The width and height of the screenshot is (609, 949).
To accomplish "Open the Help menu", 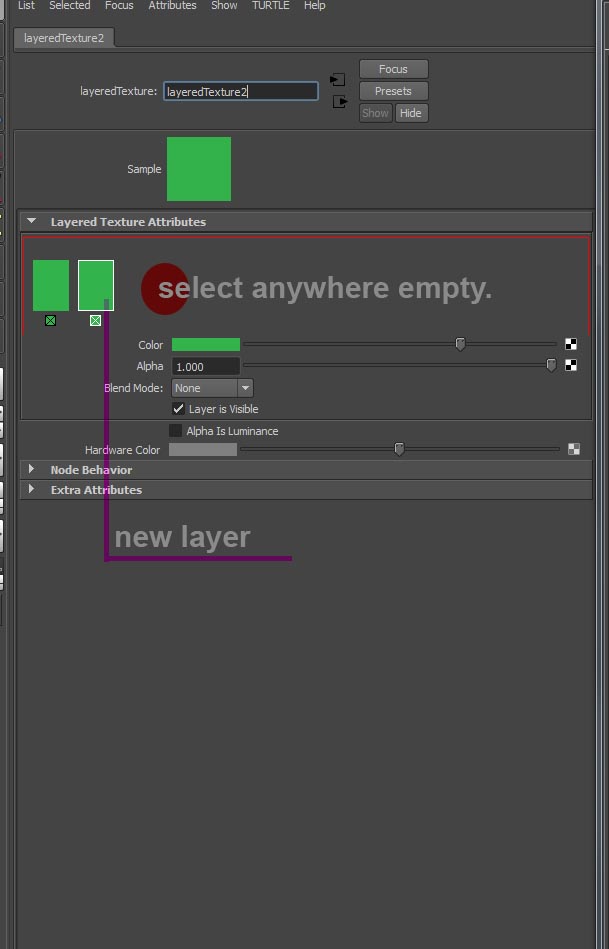I will 314,5.
